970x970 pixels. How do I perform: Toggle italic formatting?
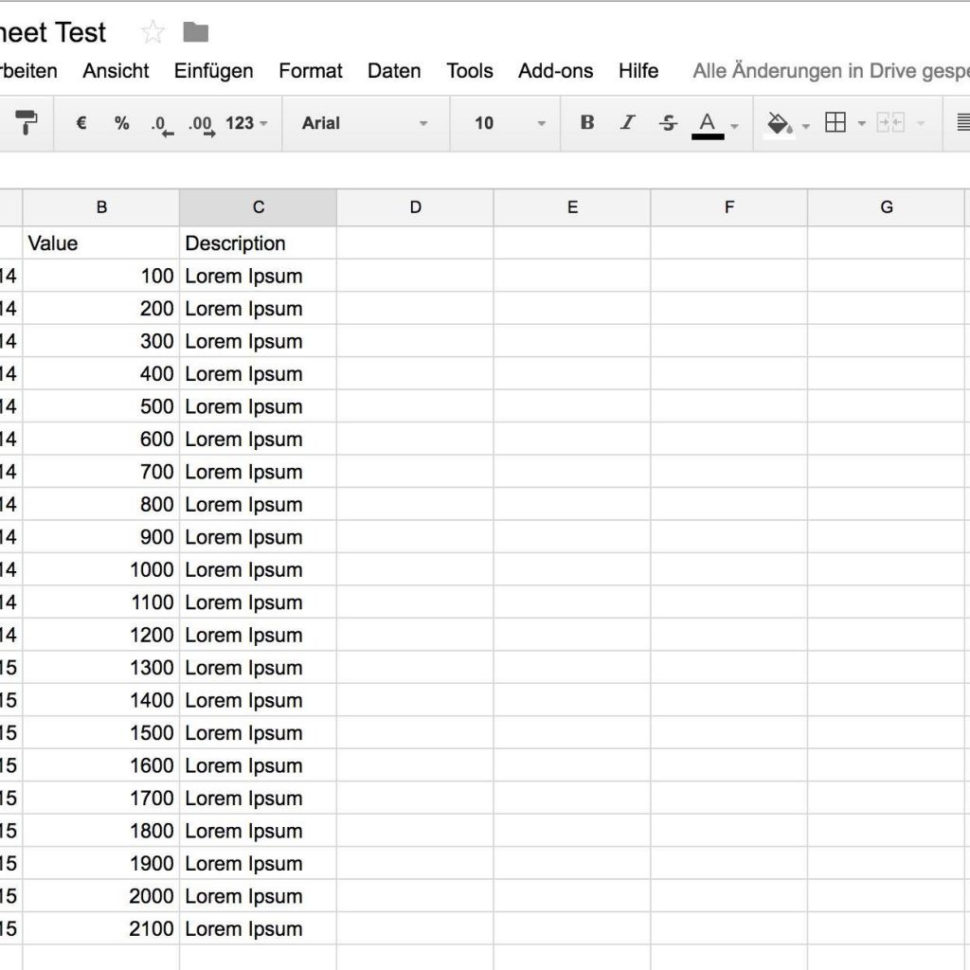[x=627, y=122]
